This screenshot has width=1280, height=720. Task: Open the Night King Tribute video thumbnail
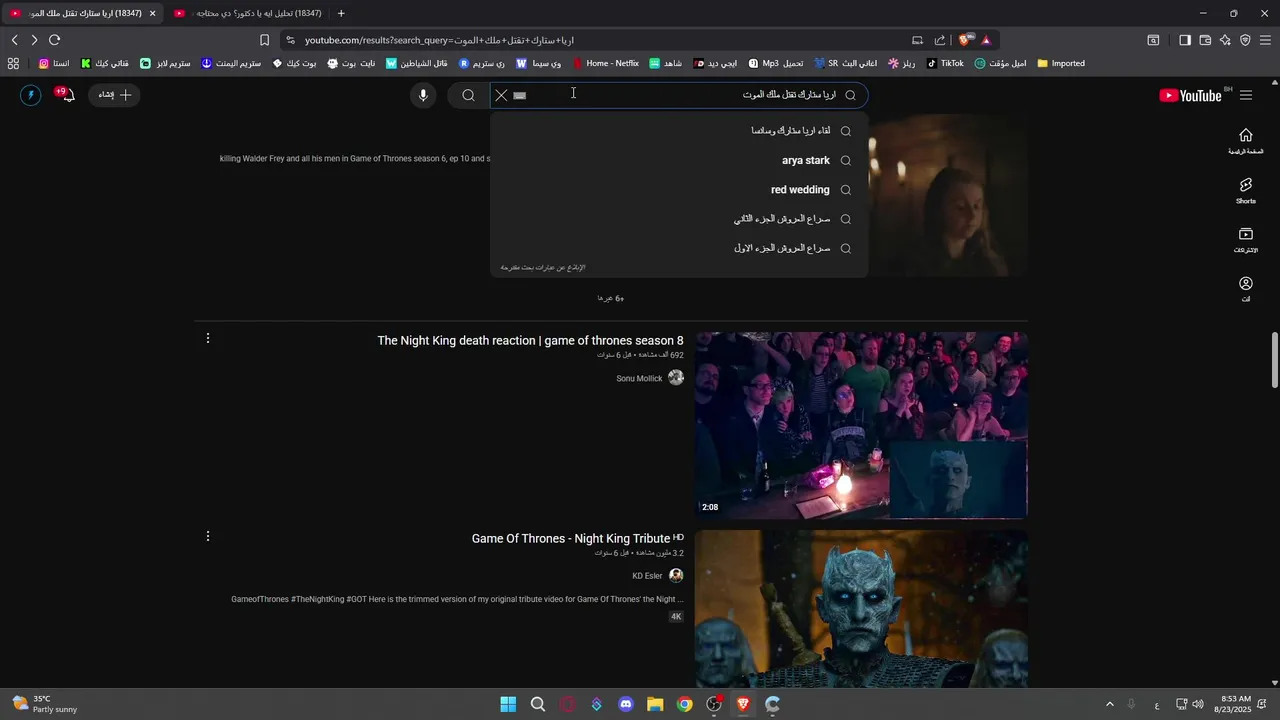point(861,608)
